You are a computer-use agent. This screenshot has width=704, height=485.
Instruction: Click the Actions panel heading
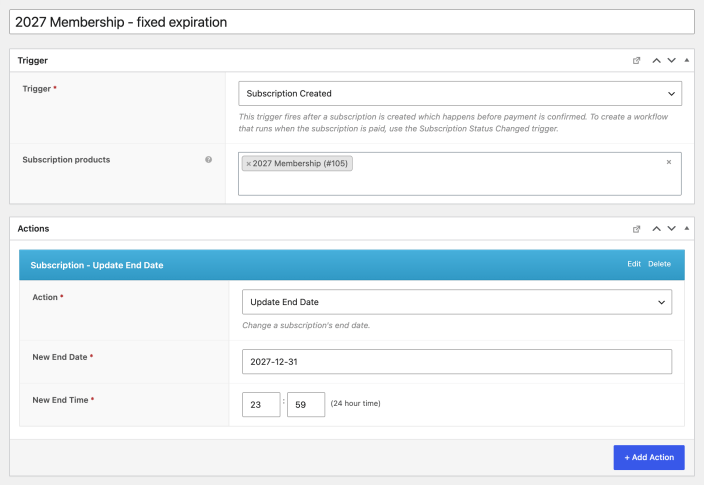33,229
